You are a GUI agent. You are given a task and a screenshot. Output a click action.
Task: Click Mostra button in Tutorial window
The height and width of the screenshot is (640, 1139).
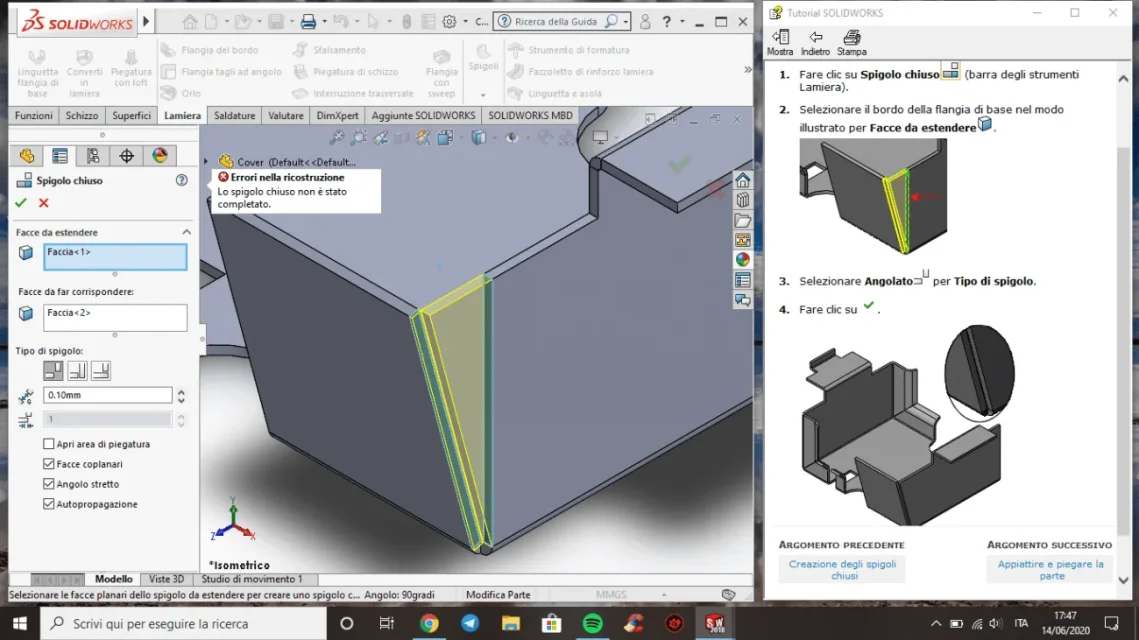(780, 43)
